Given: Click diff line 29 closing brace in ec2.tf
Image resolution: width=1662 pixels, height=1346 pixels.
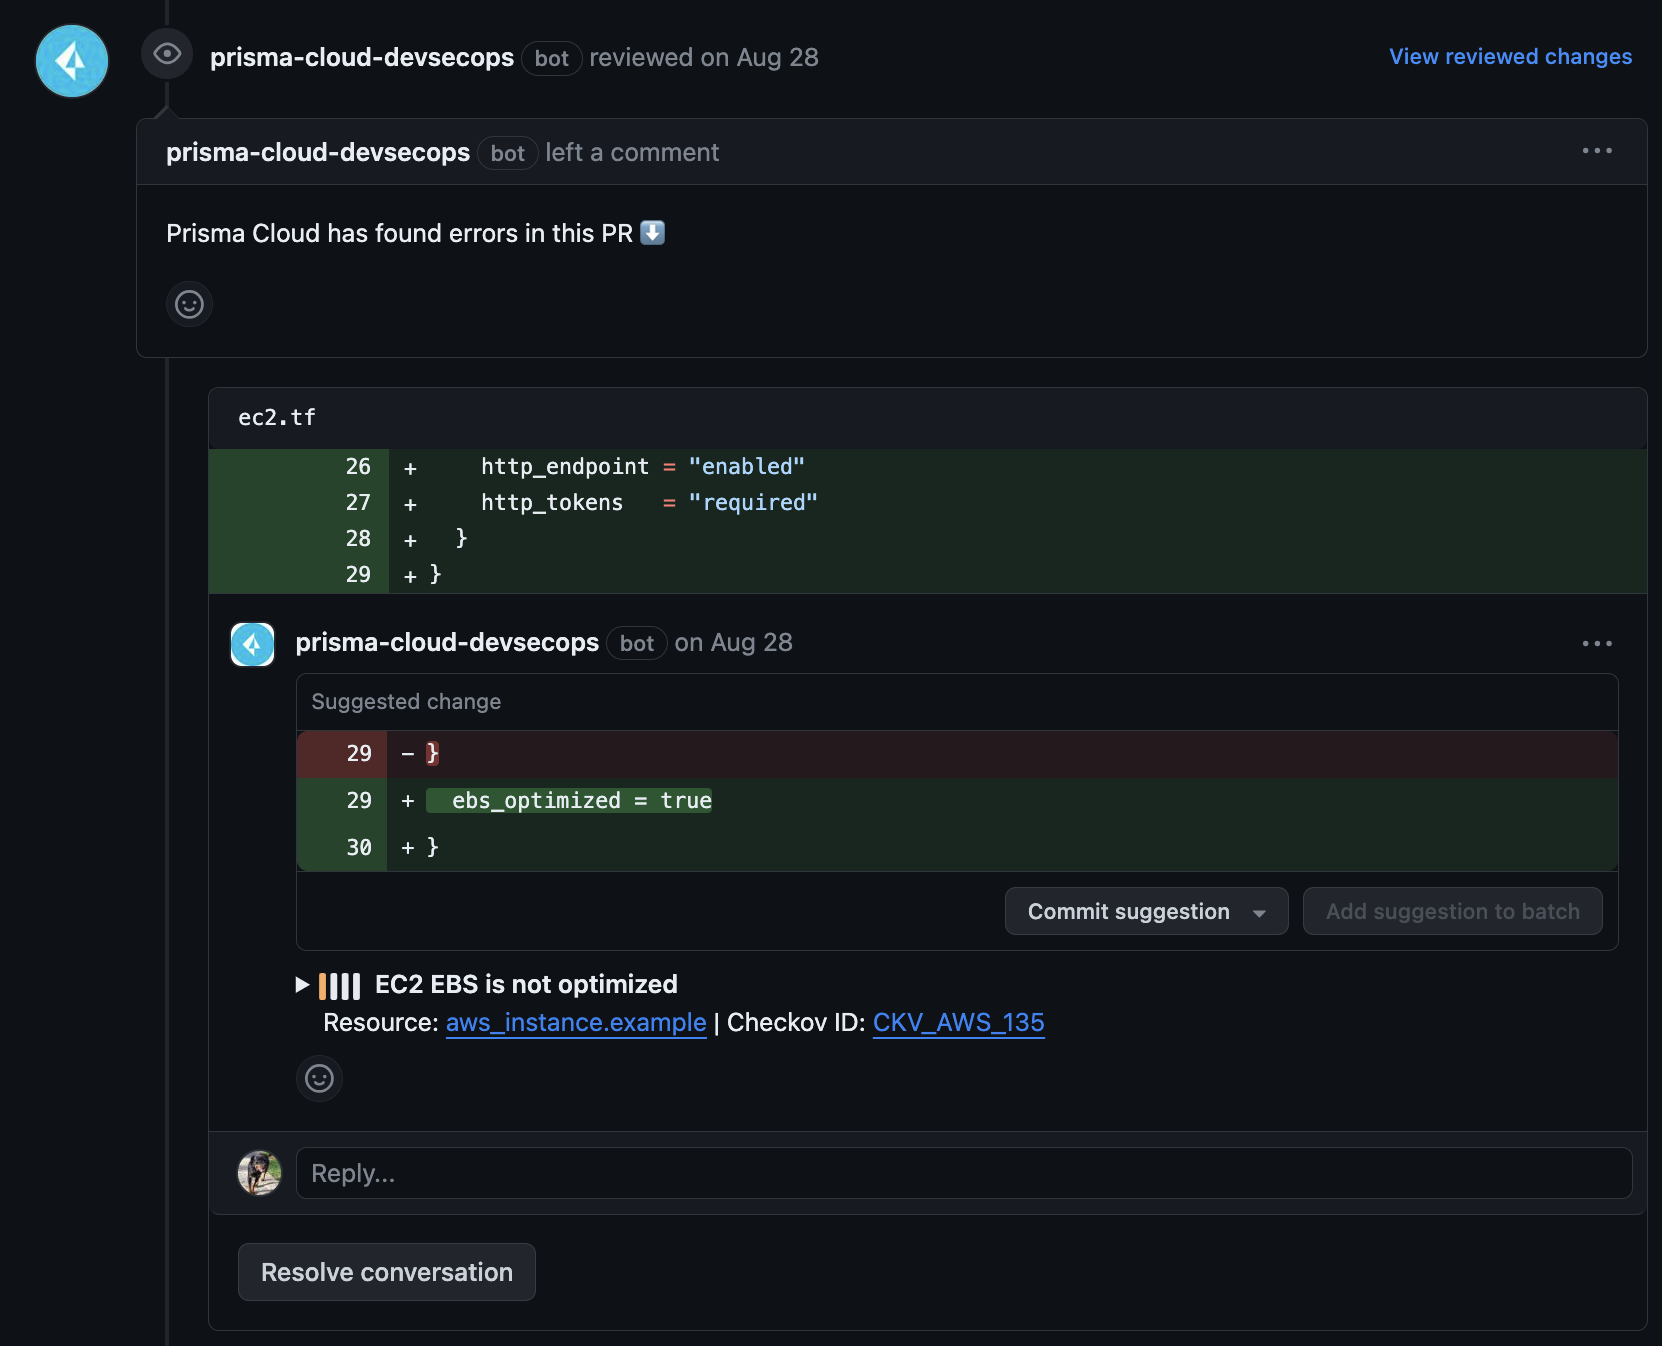Looking at the screenshot, I should [x=928, y=575].
